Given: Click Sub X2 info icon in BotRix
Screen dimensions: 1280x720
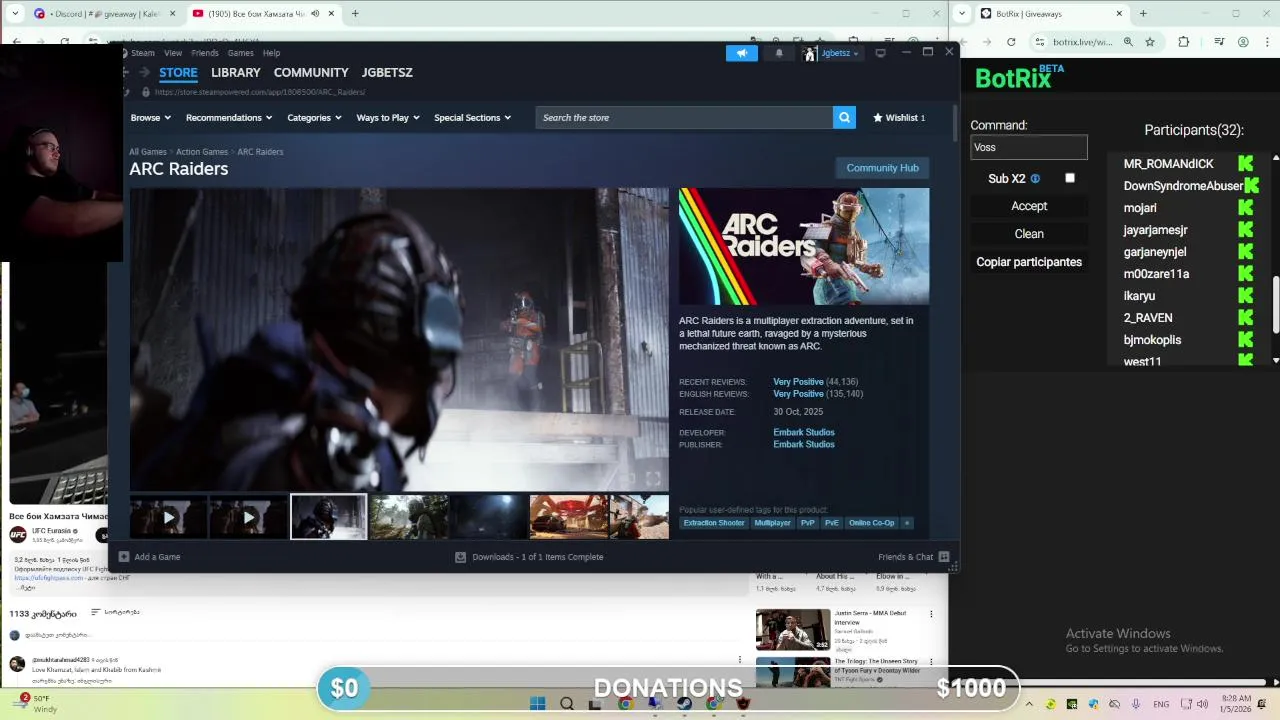Looking at the screenshot, I should pos(1035,179).
